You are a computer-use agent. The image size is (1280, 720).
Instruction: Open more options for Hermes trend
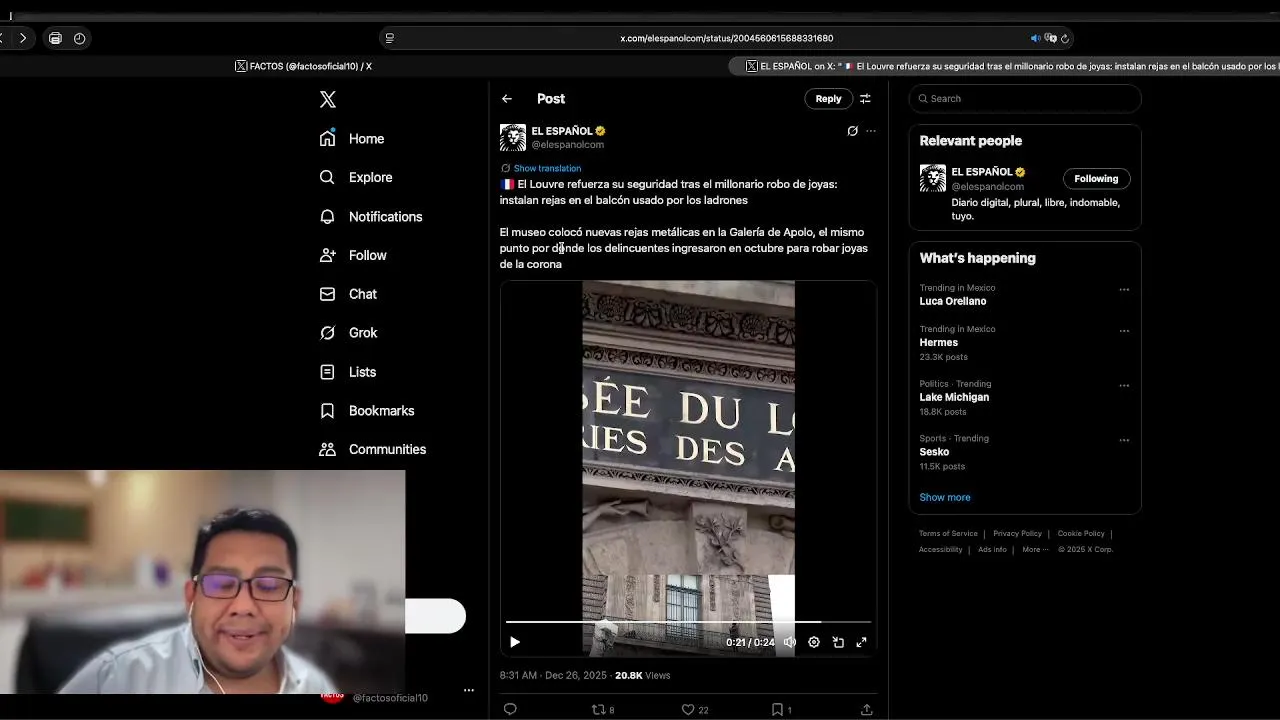(1124, 331)
